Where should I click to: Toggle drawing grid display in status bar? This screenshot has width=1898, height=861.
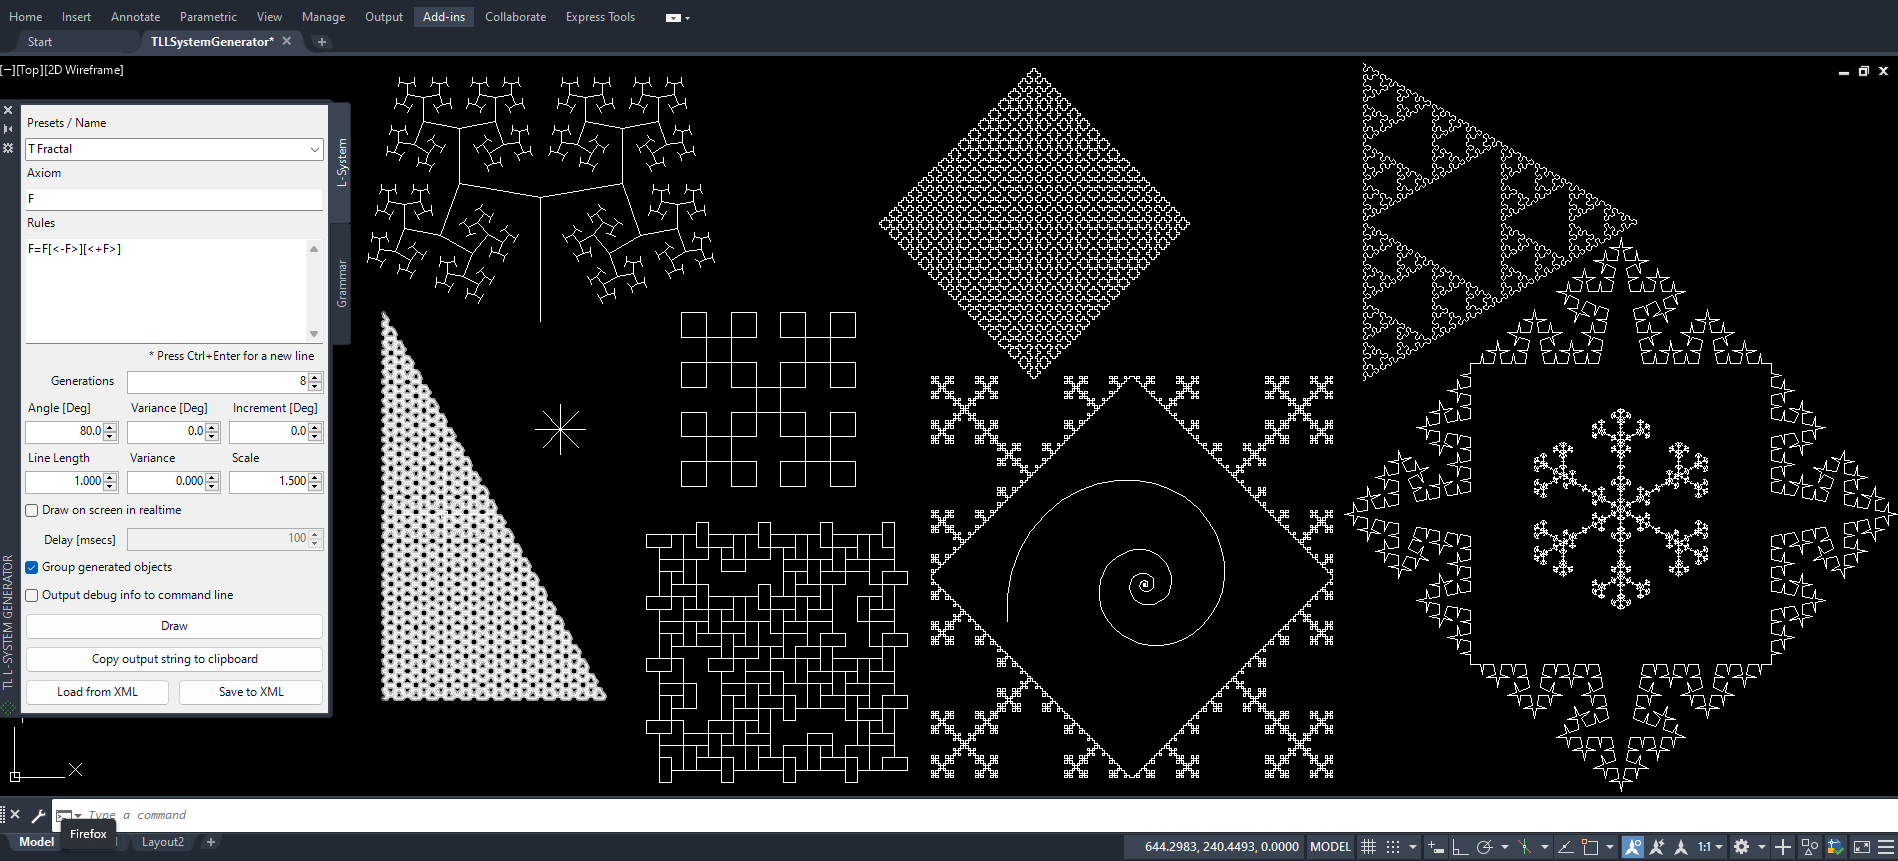click(x=1369, y=846)
